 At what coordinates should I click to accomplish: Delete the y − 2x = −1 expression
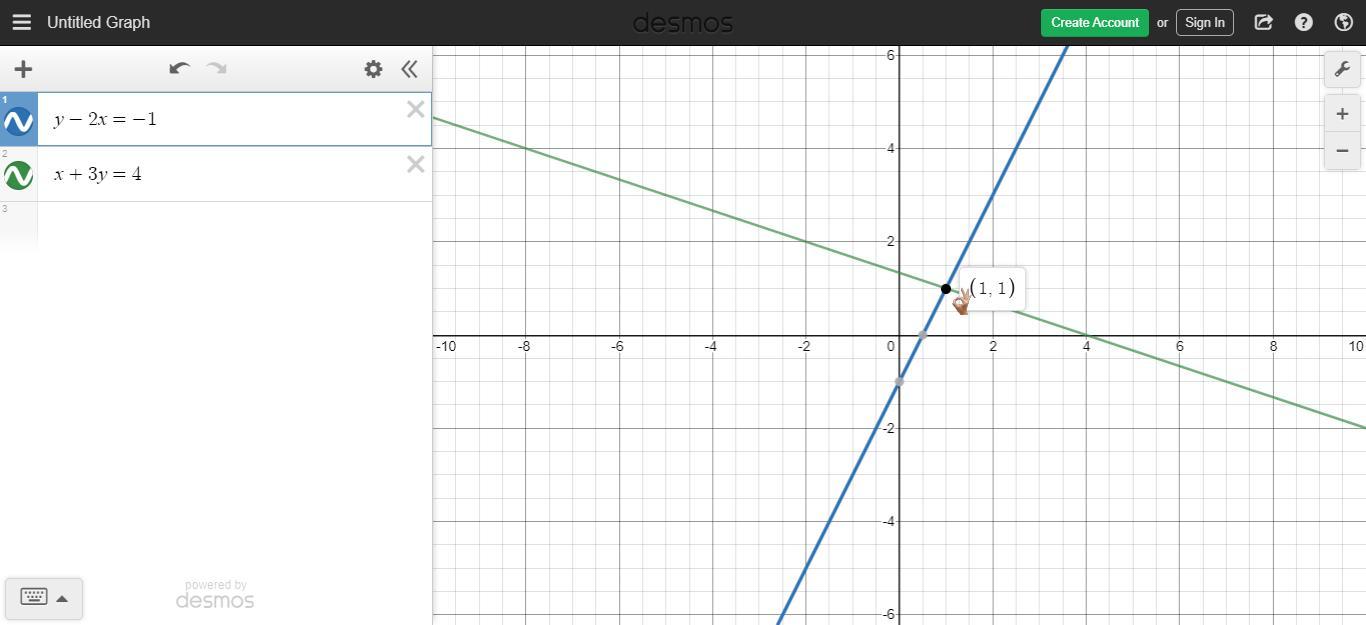415,110
